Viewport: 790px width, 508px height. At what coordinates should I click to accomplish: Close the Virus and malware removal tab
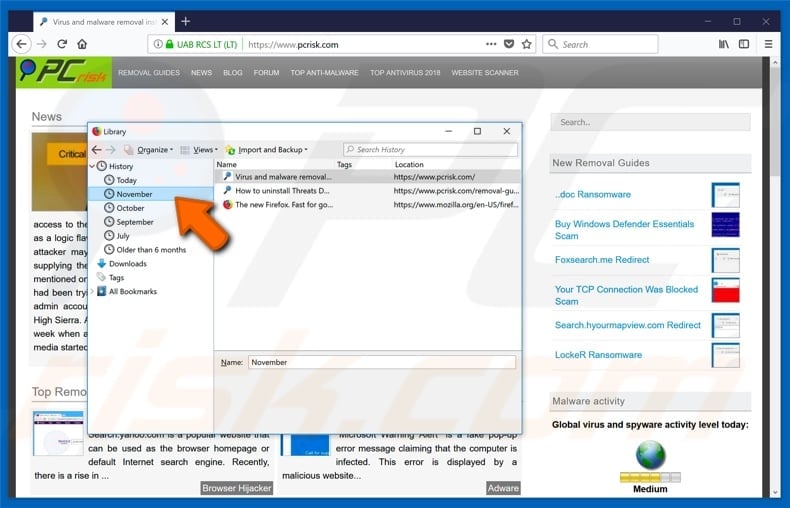[x=165, y=22]
